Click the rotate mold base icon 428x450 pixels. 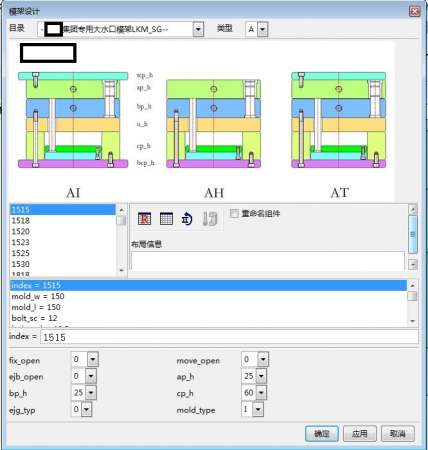click(187, 219)
